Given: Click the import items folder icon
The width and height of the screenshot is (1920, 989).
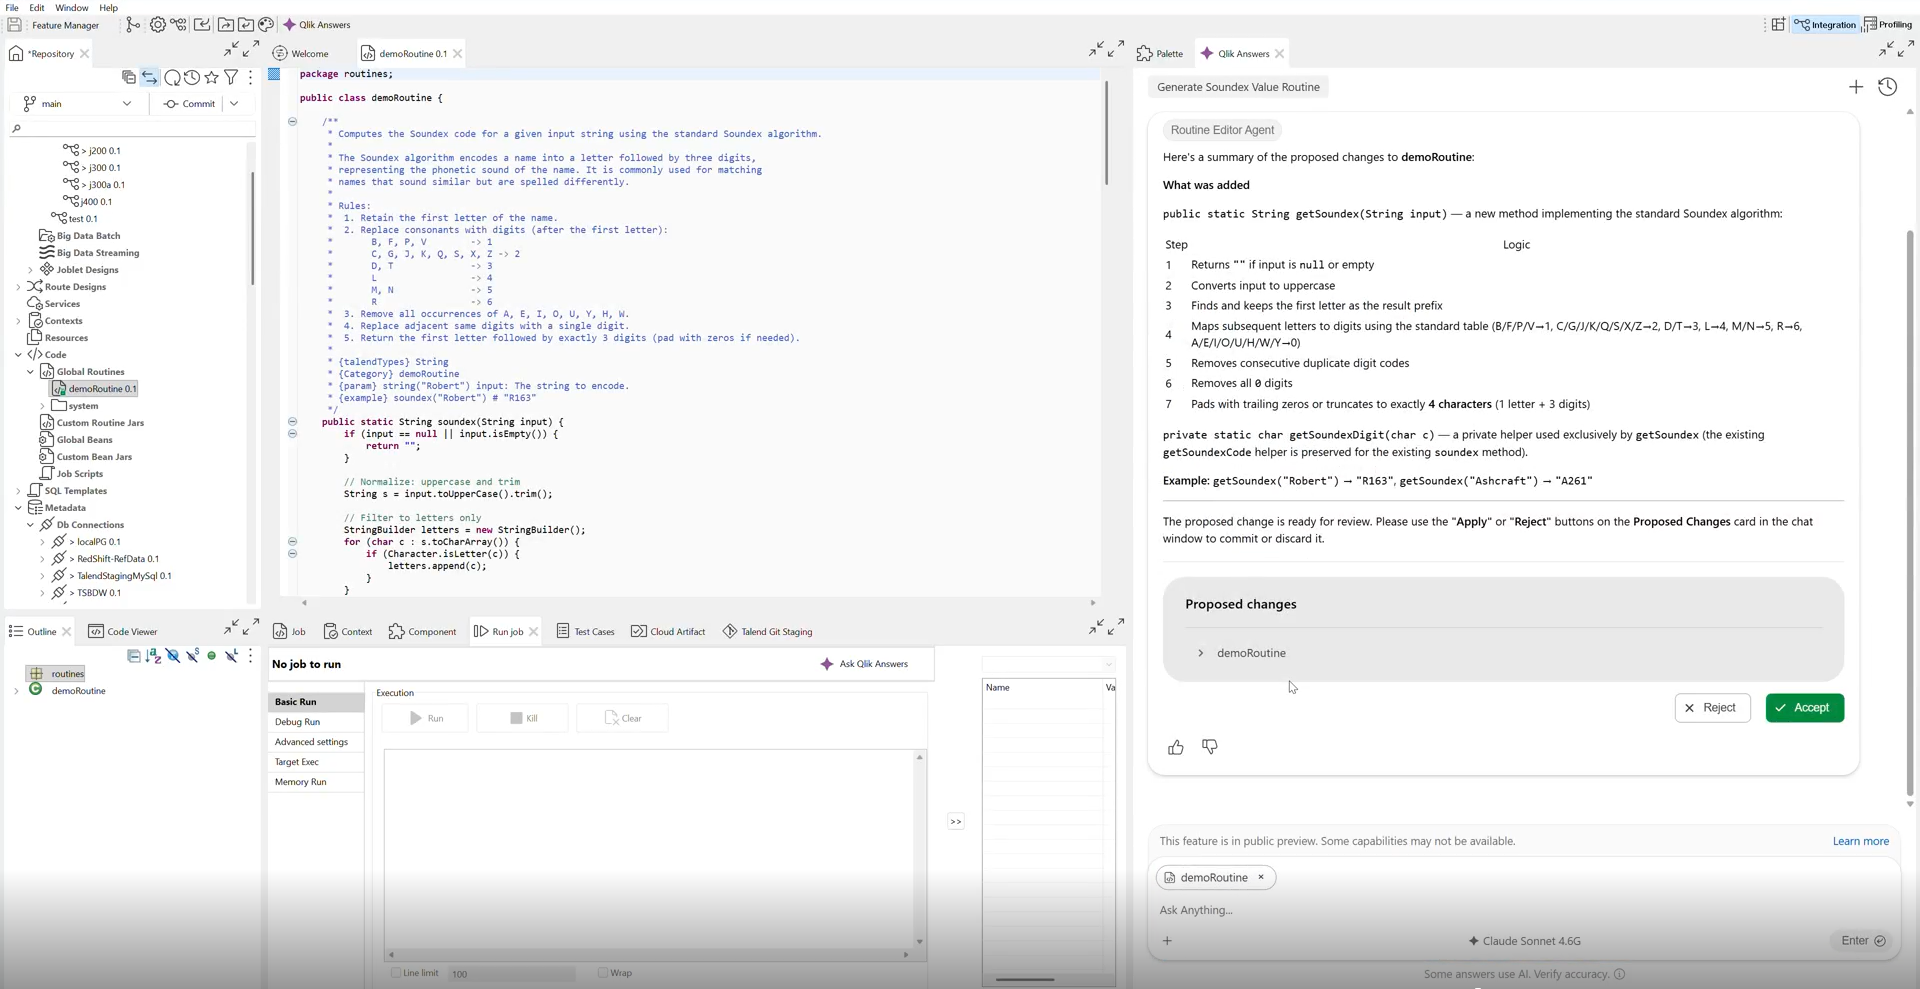Looking at the screenshot, I should [246, 24].
